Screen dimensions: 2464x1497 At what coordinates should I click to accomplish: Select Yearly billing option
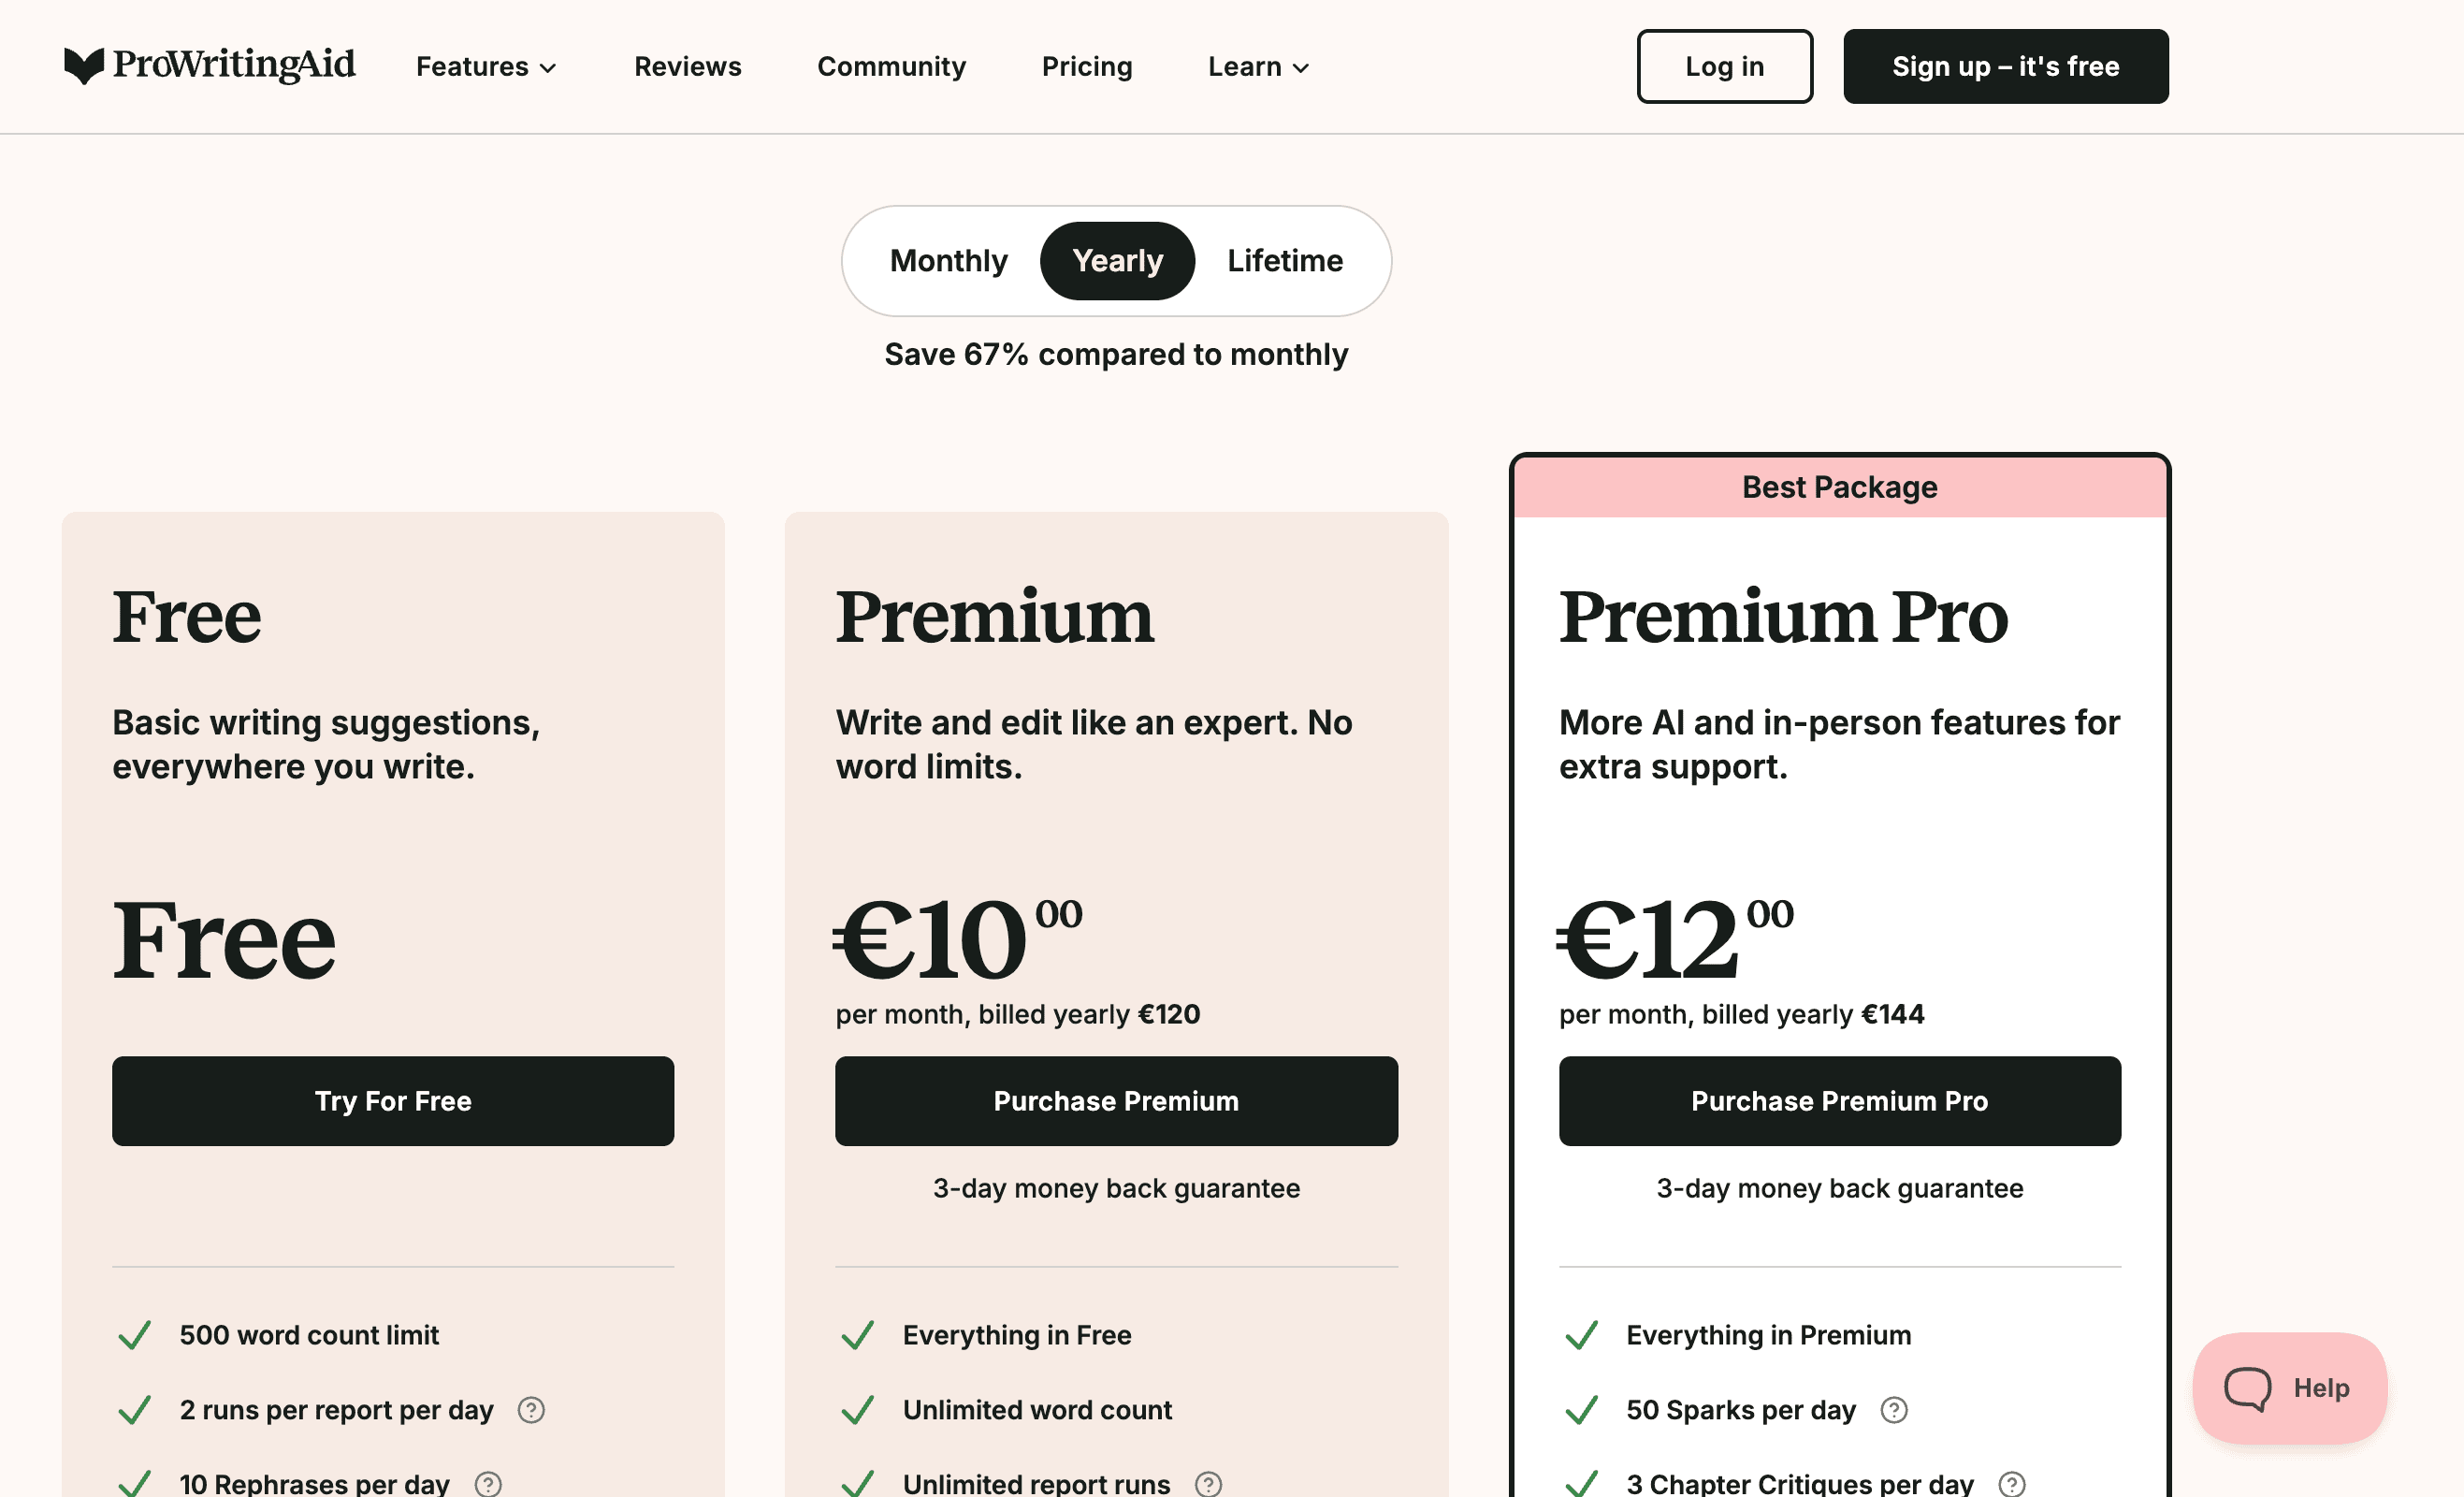click(1117, 260)
